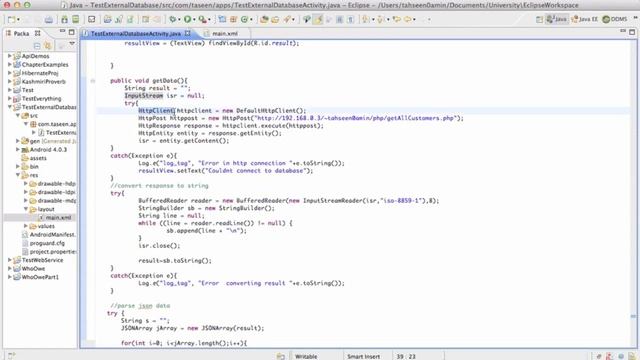Click the Print toolbar icon
640x360 pixels.
pos(49,19)
